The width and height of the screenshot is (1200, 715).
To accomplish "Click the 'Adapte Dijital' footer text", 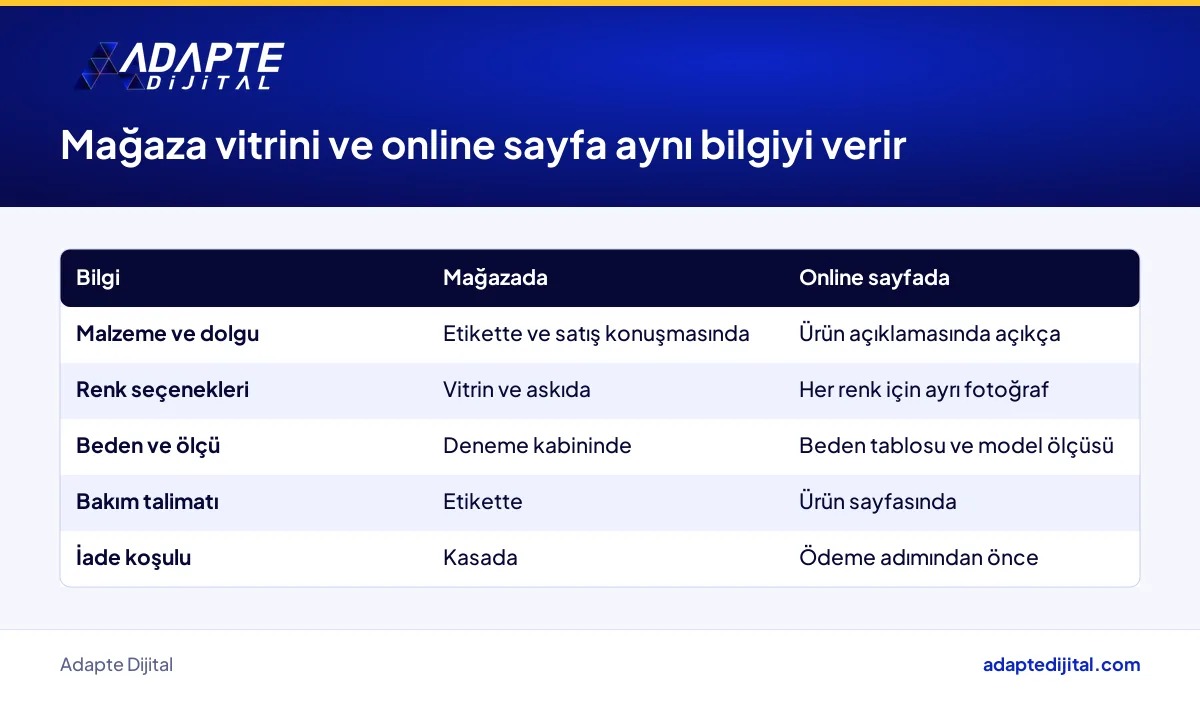I will click(116, 665).
